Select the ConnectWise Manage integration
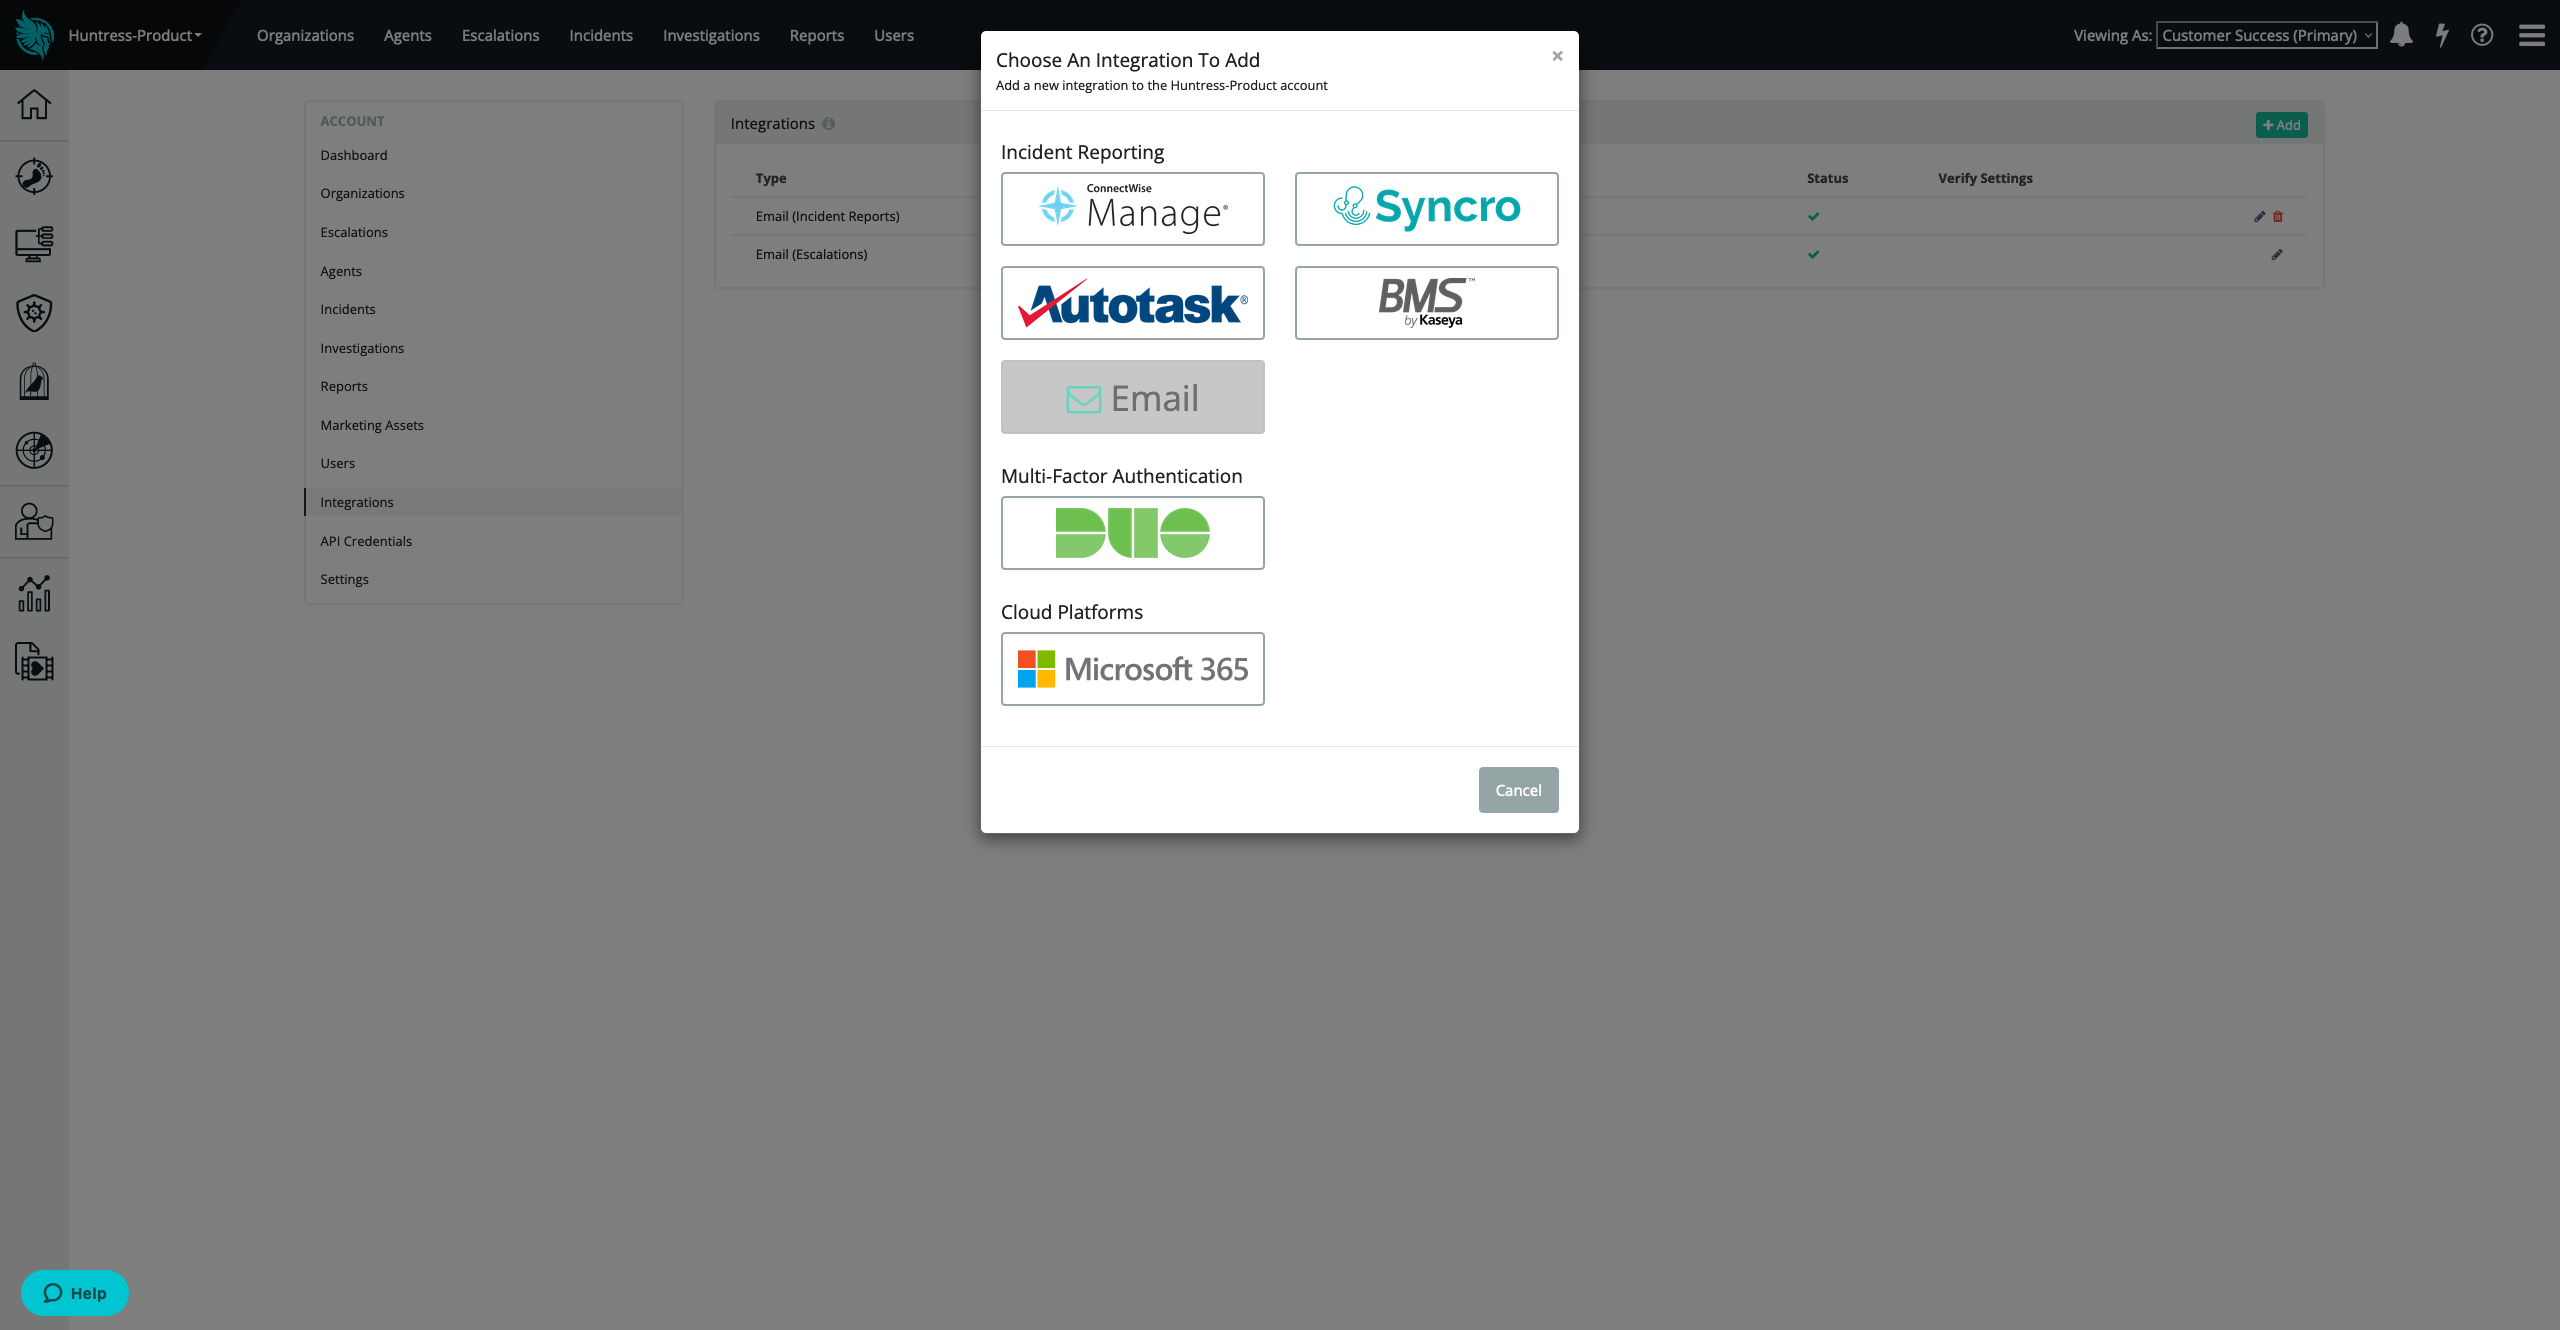This screenshot has width=2560, height=1330. 1132,209
